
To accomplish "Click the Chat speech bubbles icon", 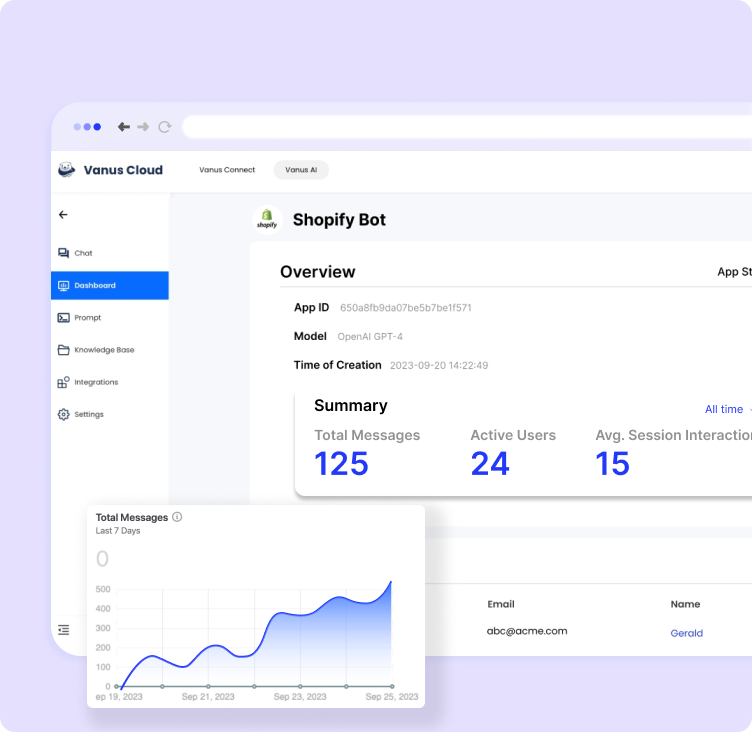I will [63, 253].
